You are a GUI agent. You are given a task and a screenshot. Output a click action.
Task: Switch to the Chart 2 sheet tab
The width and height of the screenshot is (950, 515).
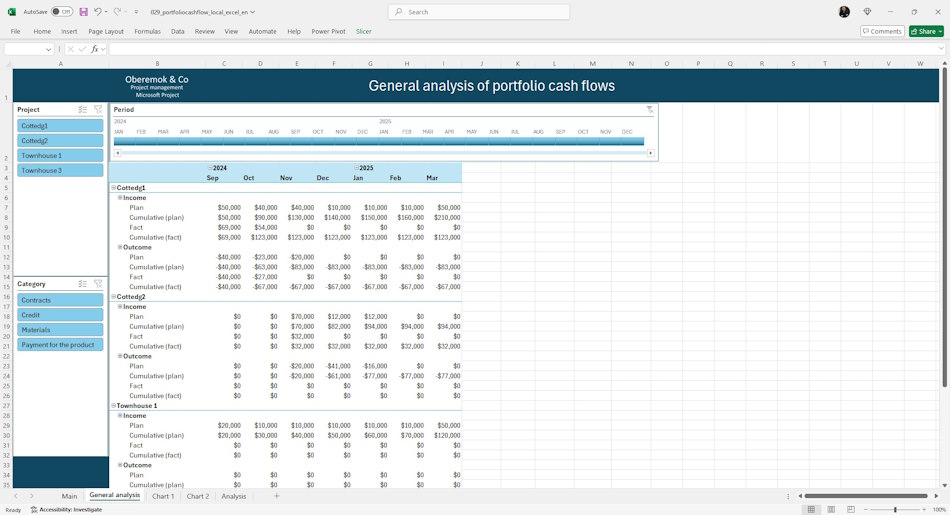[198, 496]
